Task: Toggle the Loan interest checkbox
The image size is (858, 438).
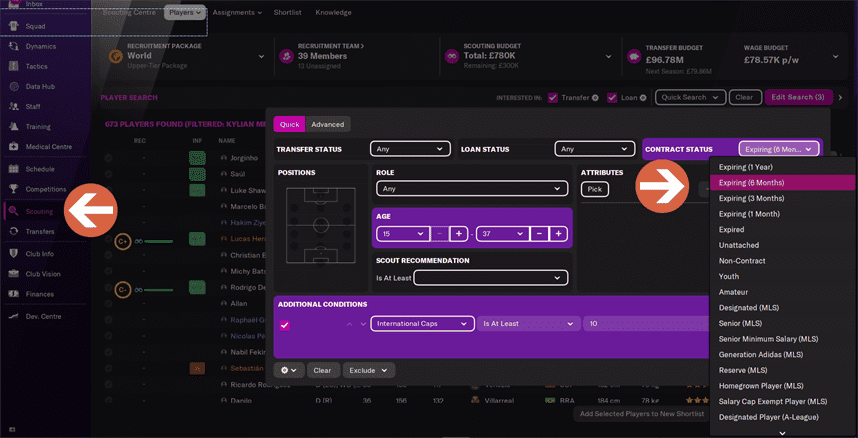Action: (612, 97)
